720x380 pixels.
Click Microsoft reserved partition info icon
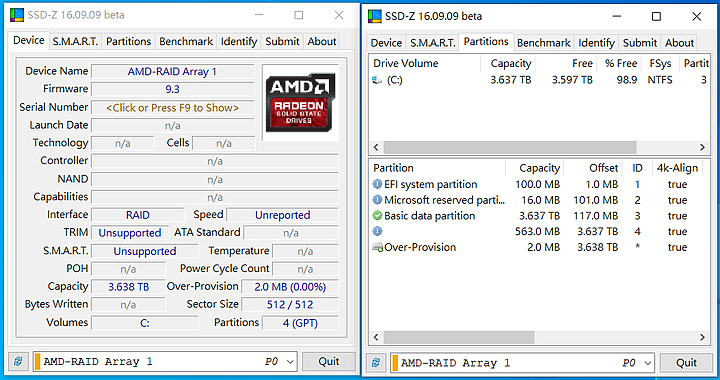(x=377, y=200)
